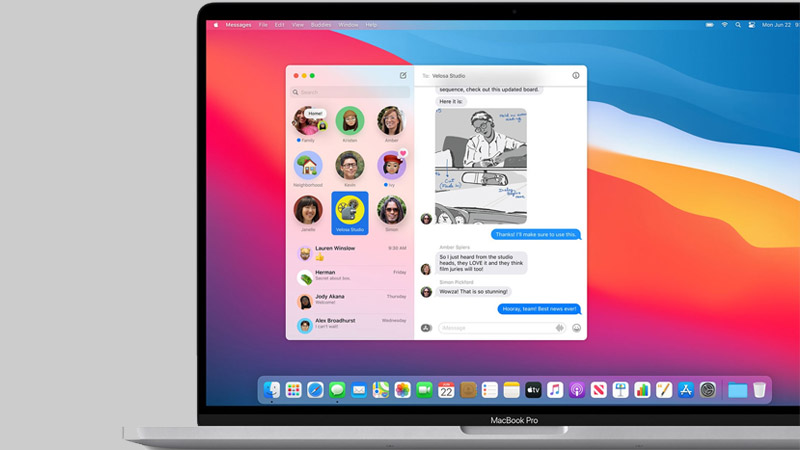Image resolution: width=800 pixels, height=450 pixels.
Task: Open the pinned Janelle conversation
Action: click(x=308, y=213)
